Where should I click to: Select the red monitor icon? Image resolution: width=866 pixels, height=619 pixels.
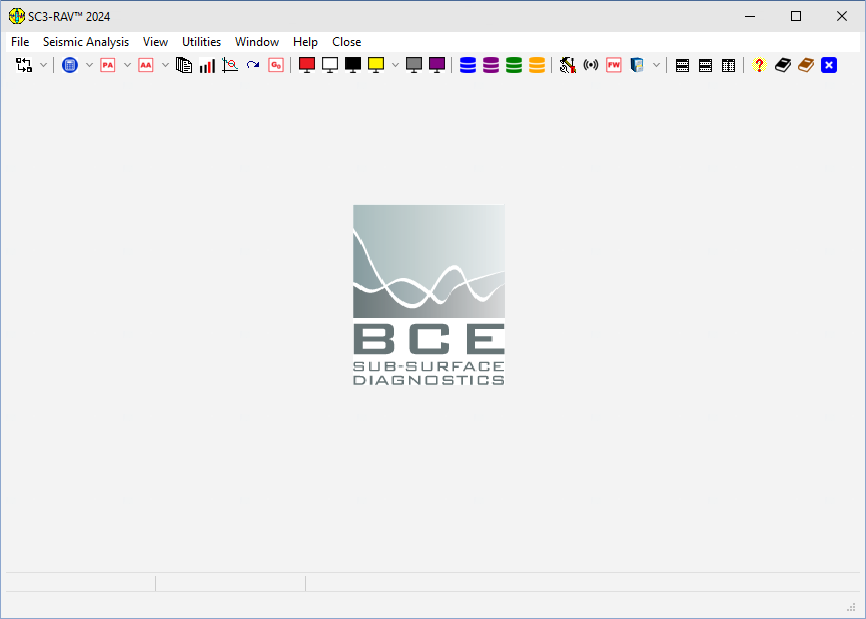pyautogui.click(x=307, y=65)
